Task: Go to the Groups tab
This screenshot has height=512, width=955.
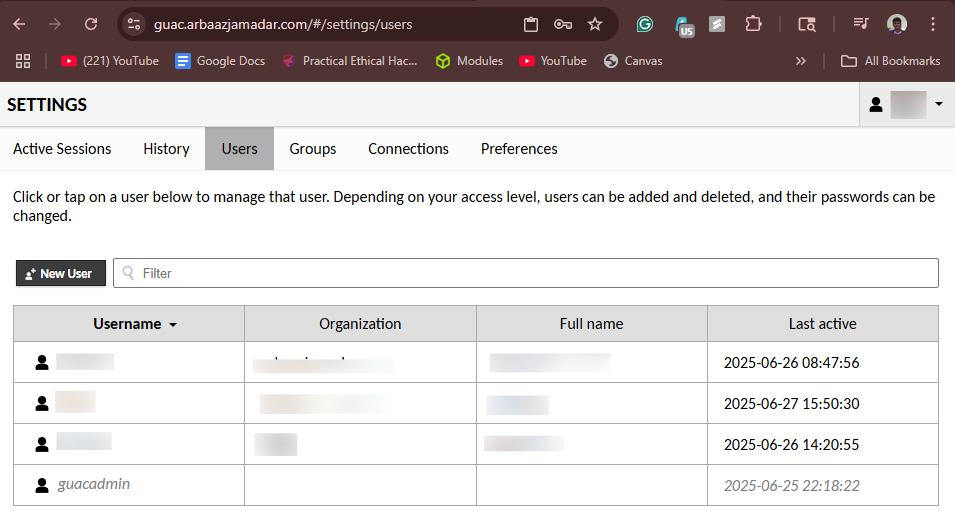Action: pos(313,149)
